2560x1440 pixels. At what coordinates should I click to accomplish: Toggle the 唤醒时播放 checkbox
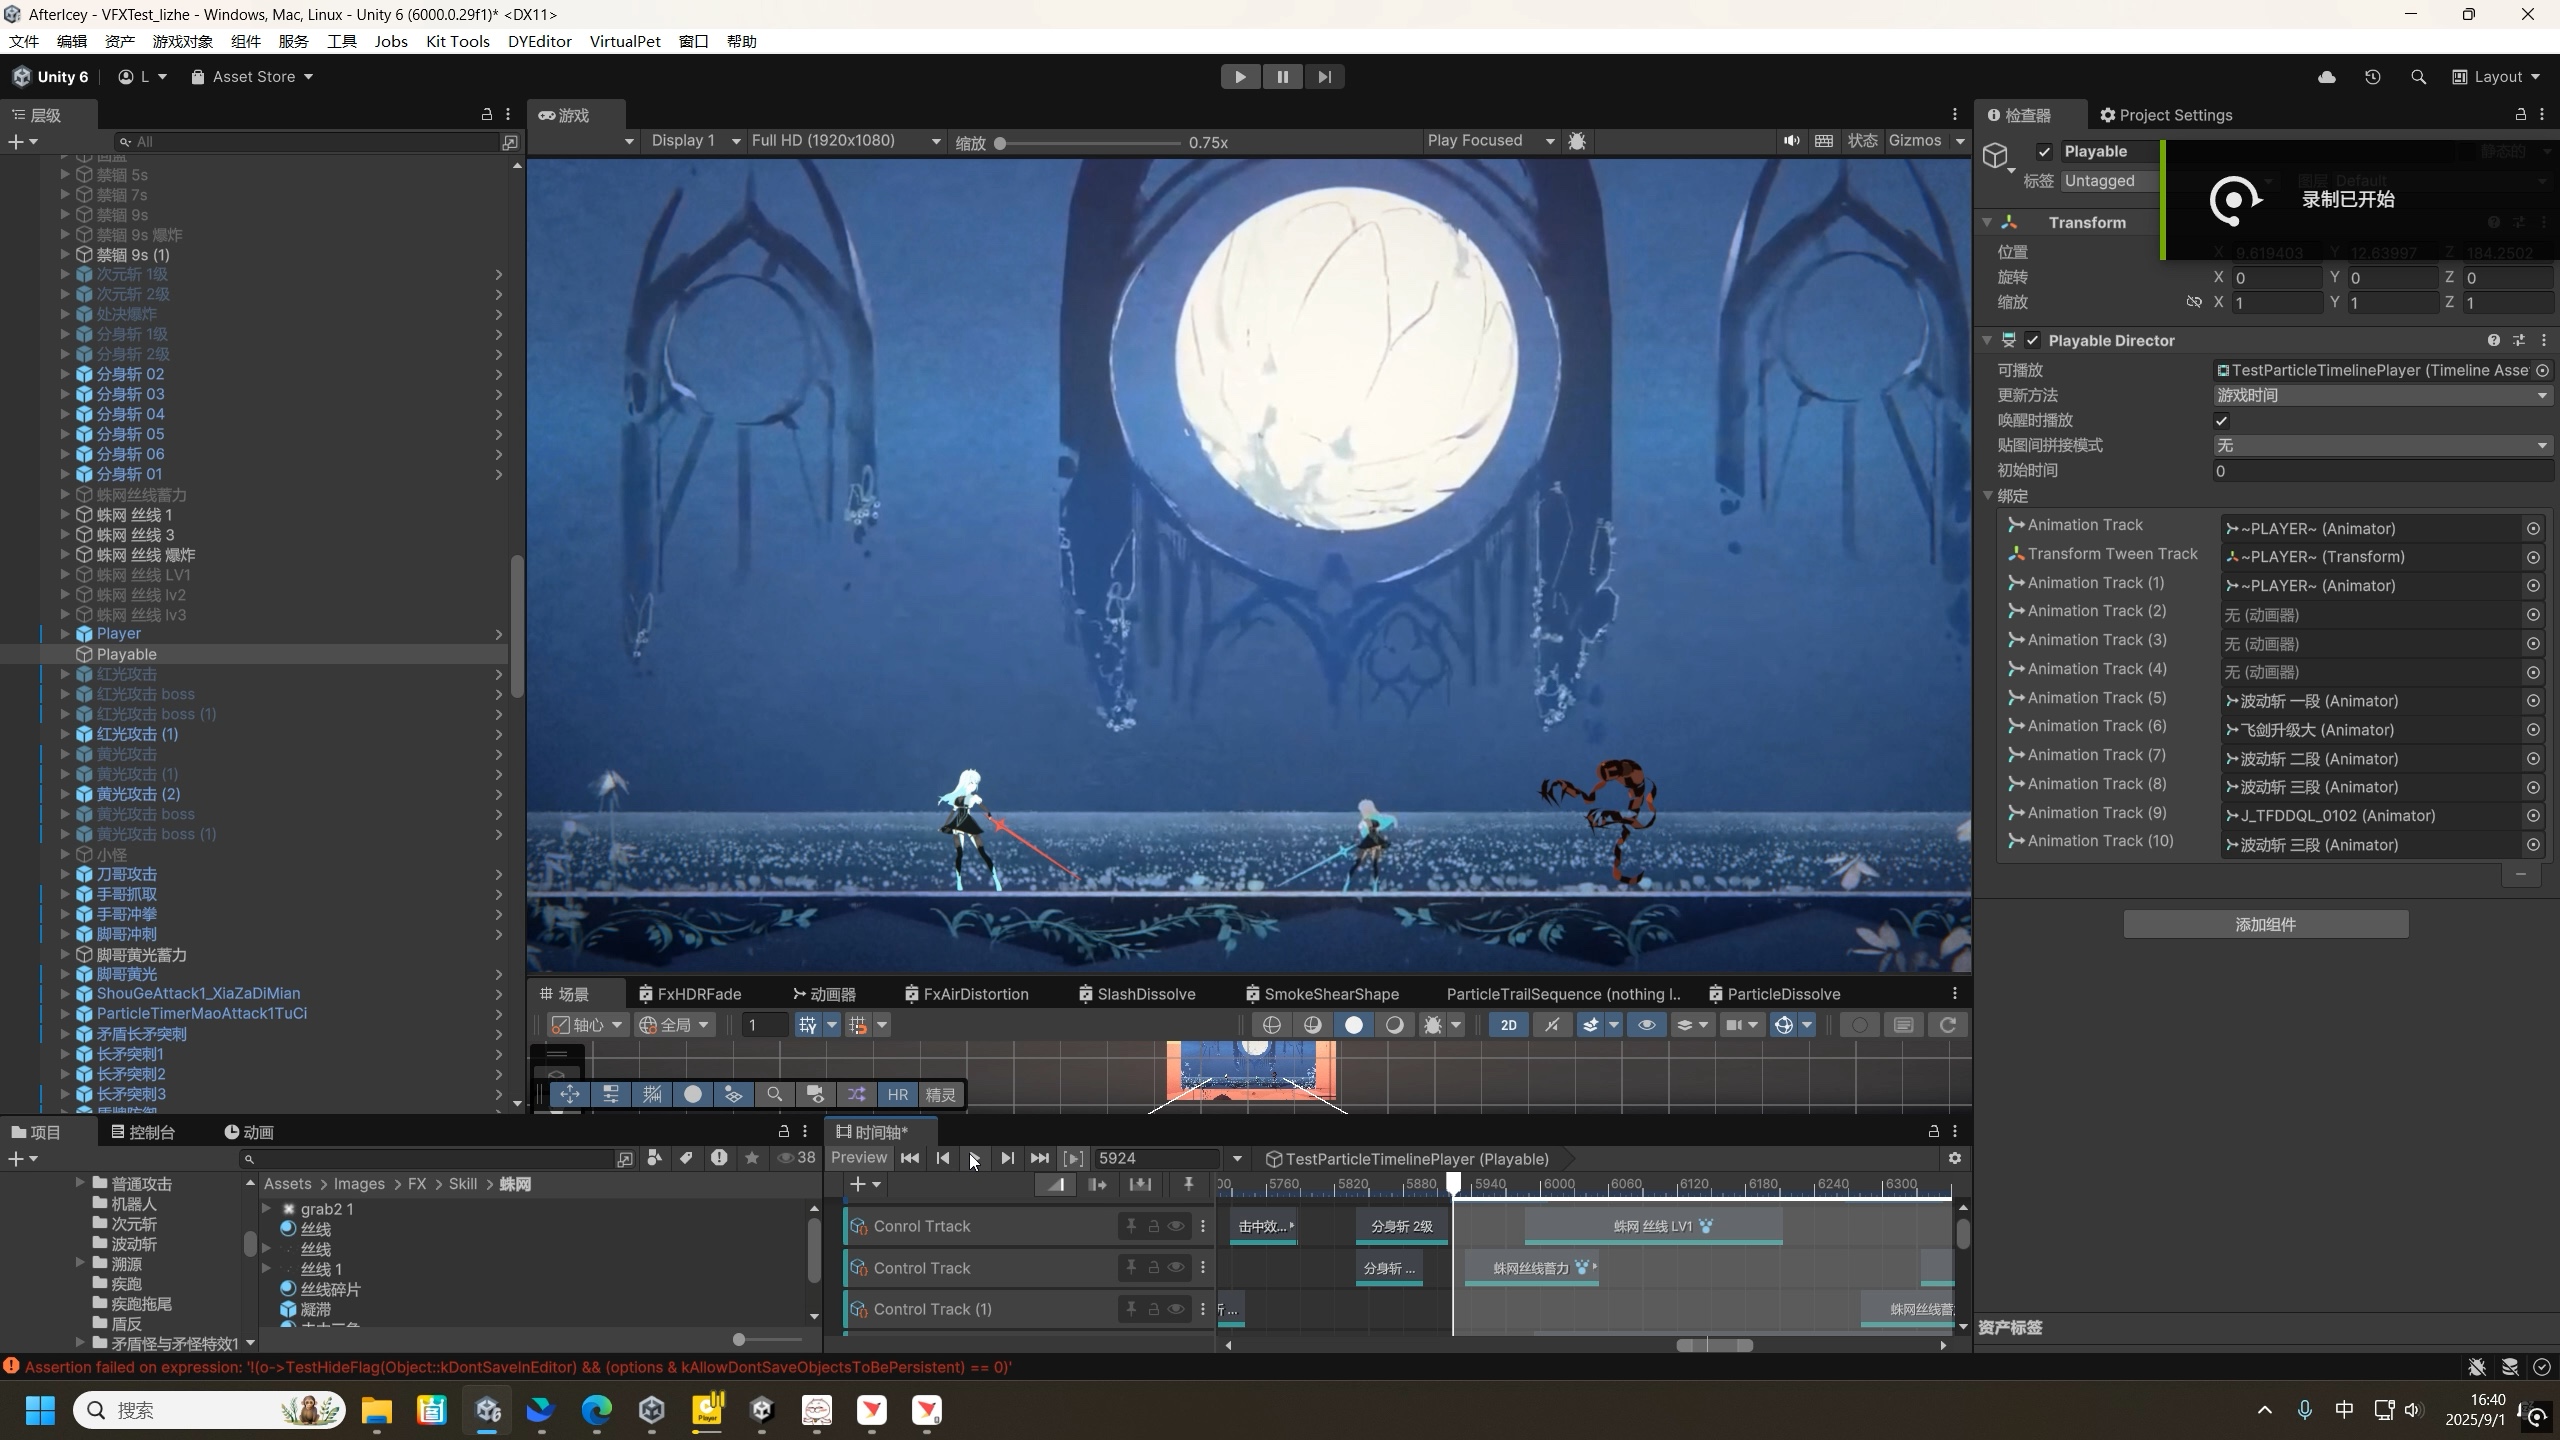(2221, 421)
